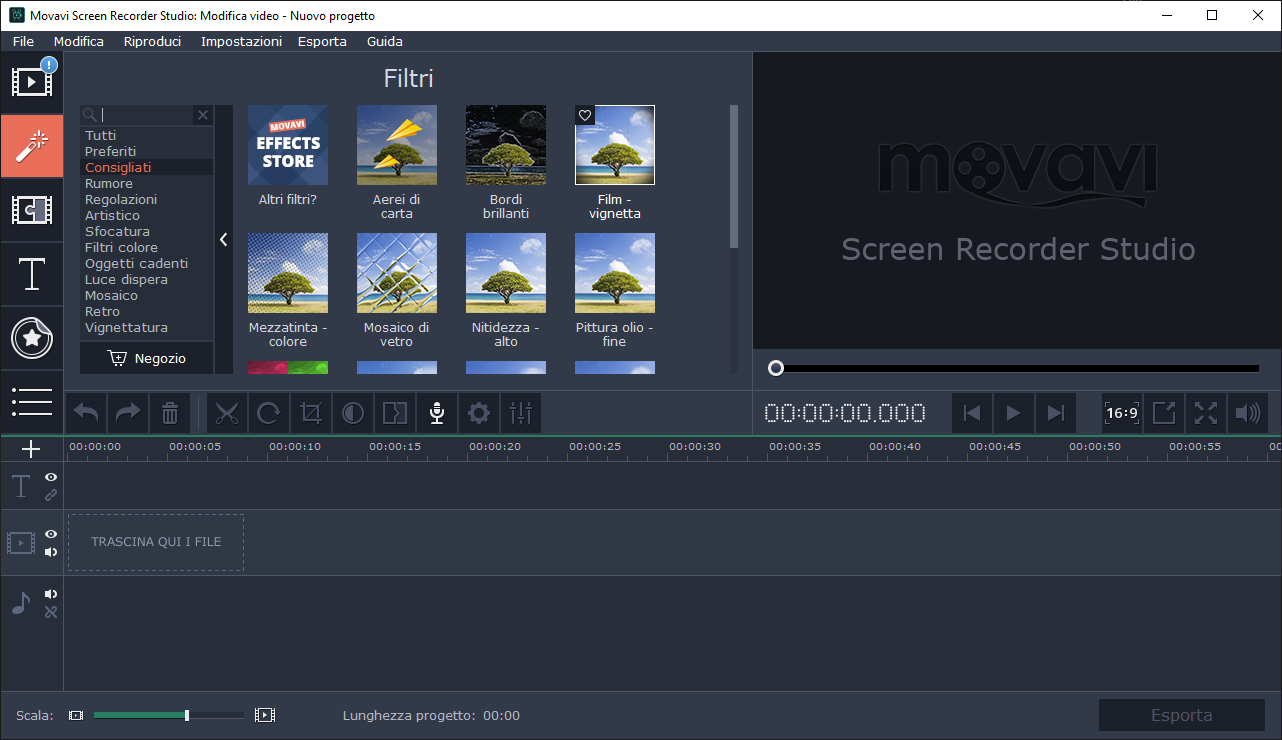Screen dimensions: 1282x740
Task: Click the Negozio store button
Action: [x=147, y=359]
